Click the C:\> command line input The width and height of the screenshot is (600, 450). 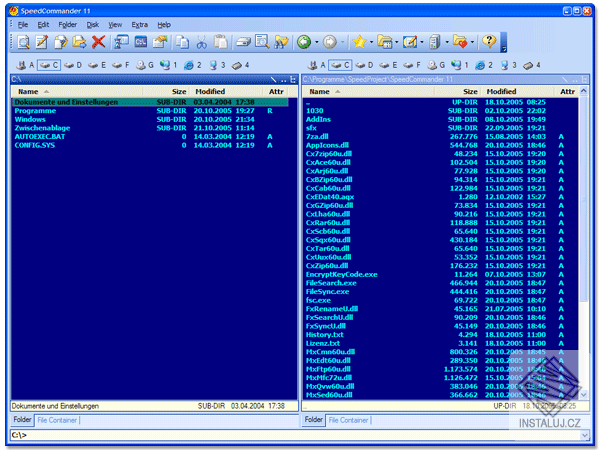tap(295, 435)
